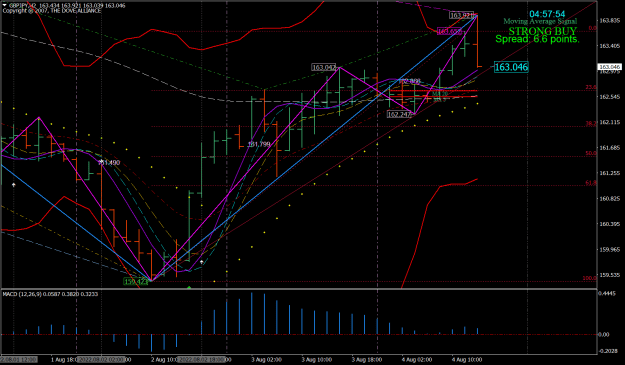Select the 0.4445 MACD scale value
Viewport: 625px width, 365px height.
coord(608,293)
